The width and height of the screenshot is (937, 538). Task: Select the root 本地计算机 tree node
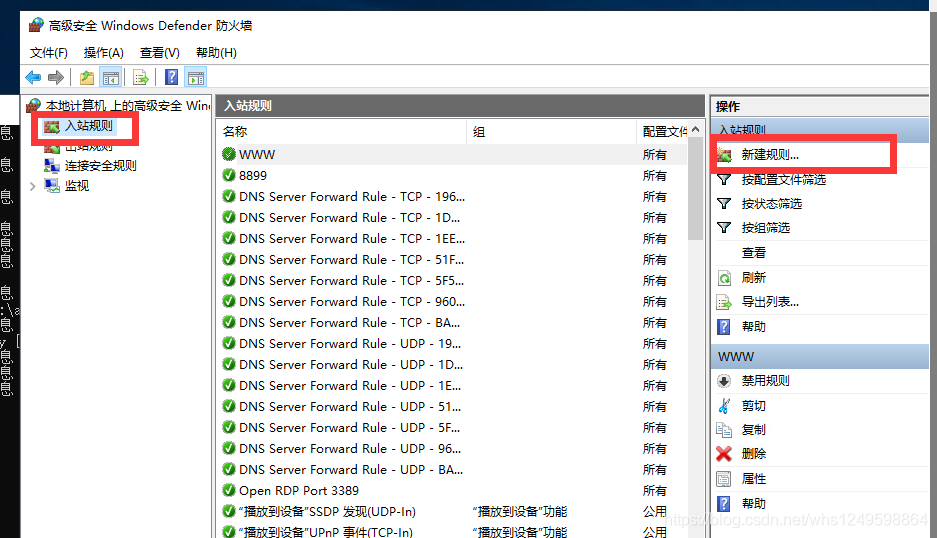coord(128,106)
